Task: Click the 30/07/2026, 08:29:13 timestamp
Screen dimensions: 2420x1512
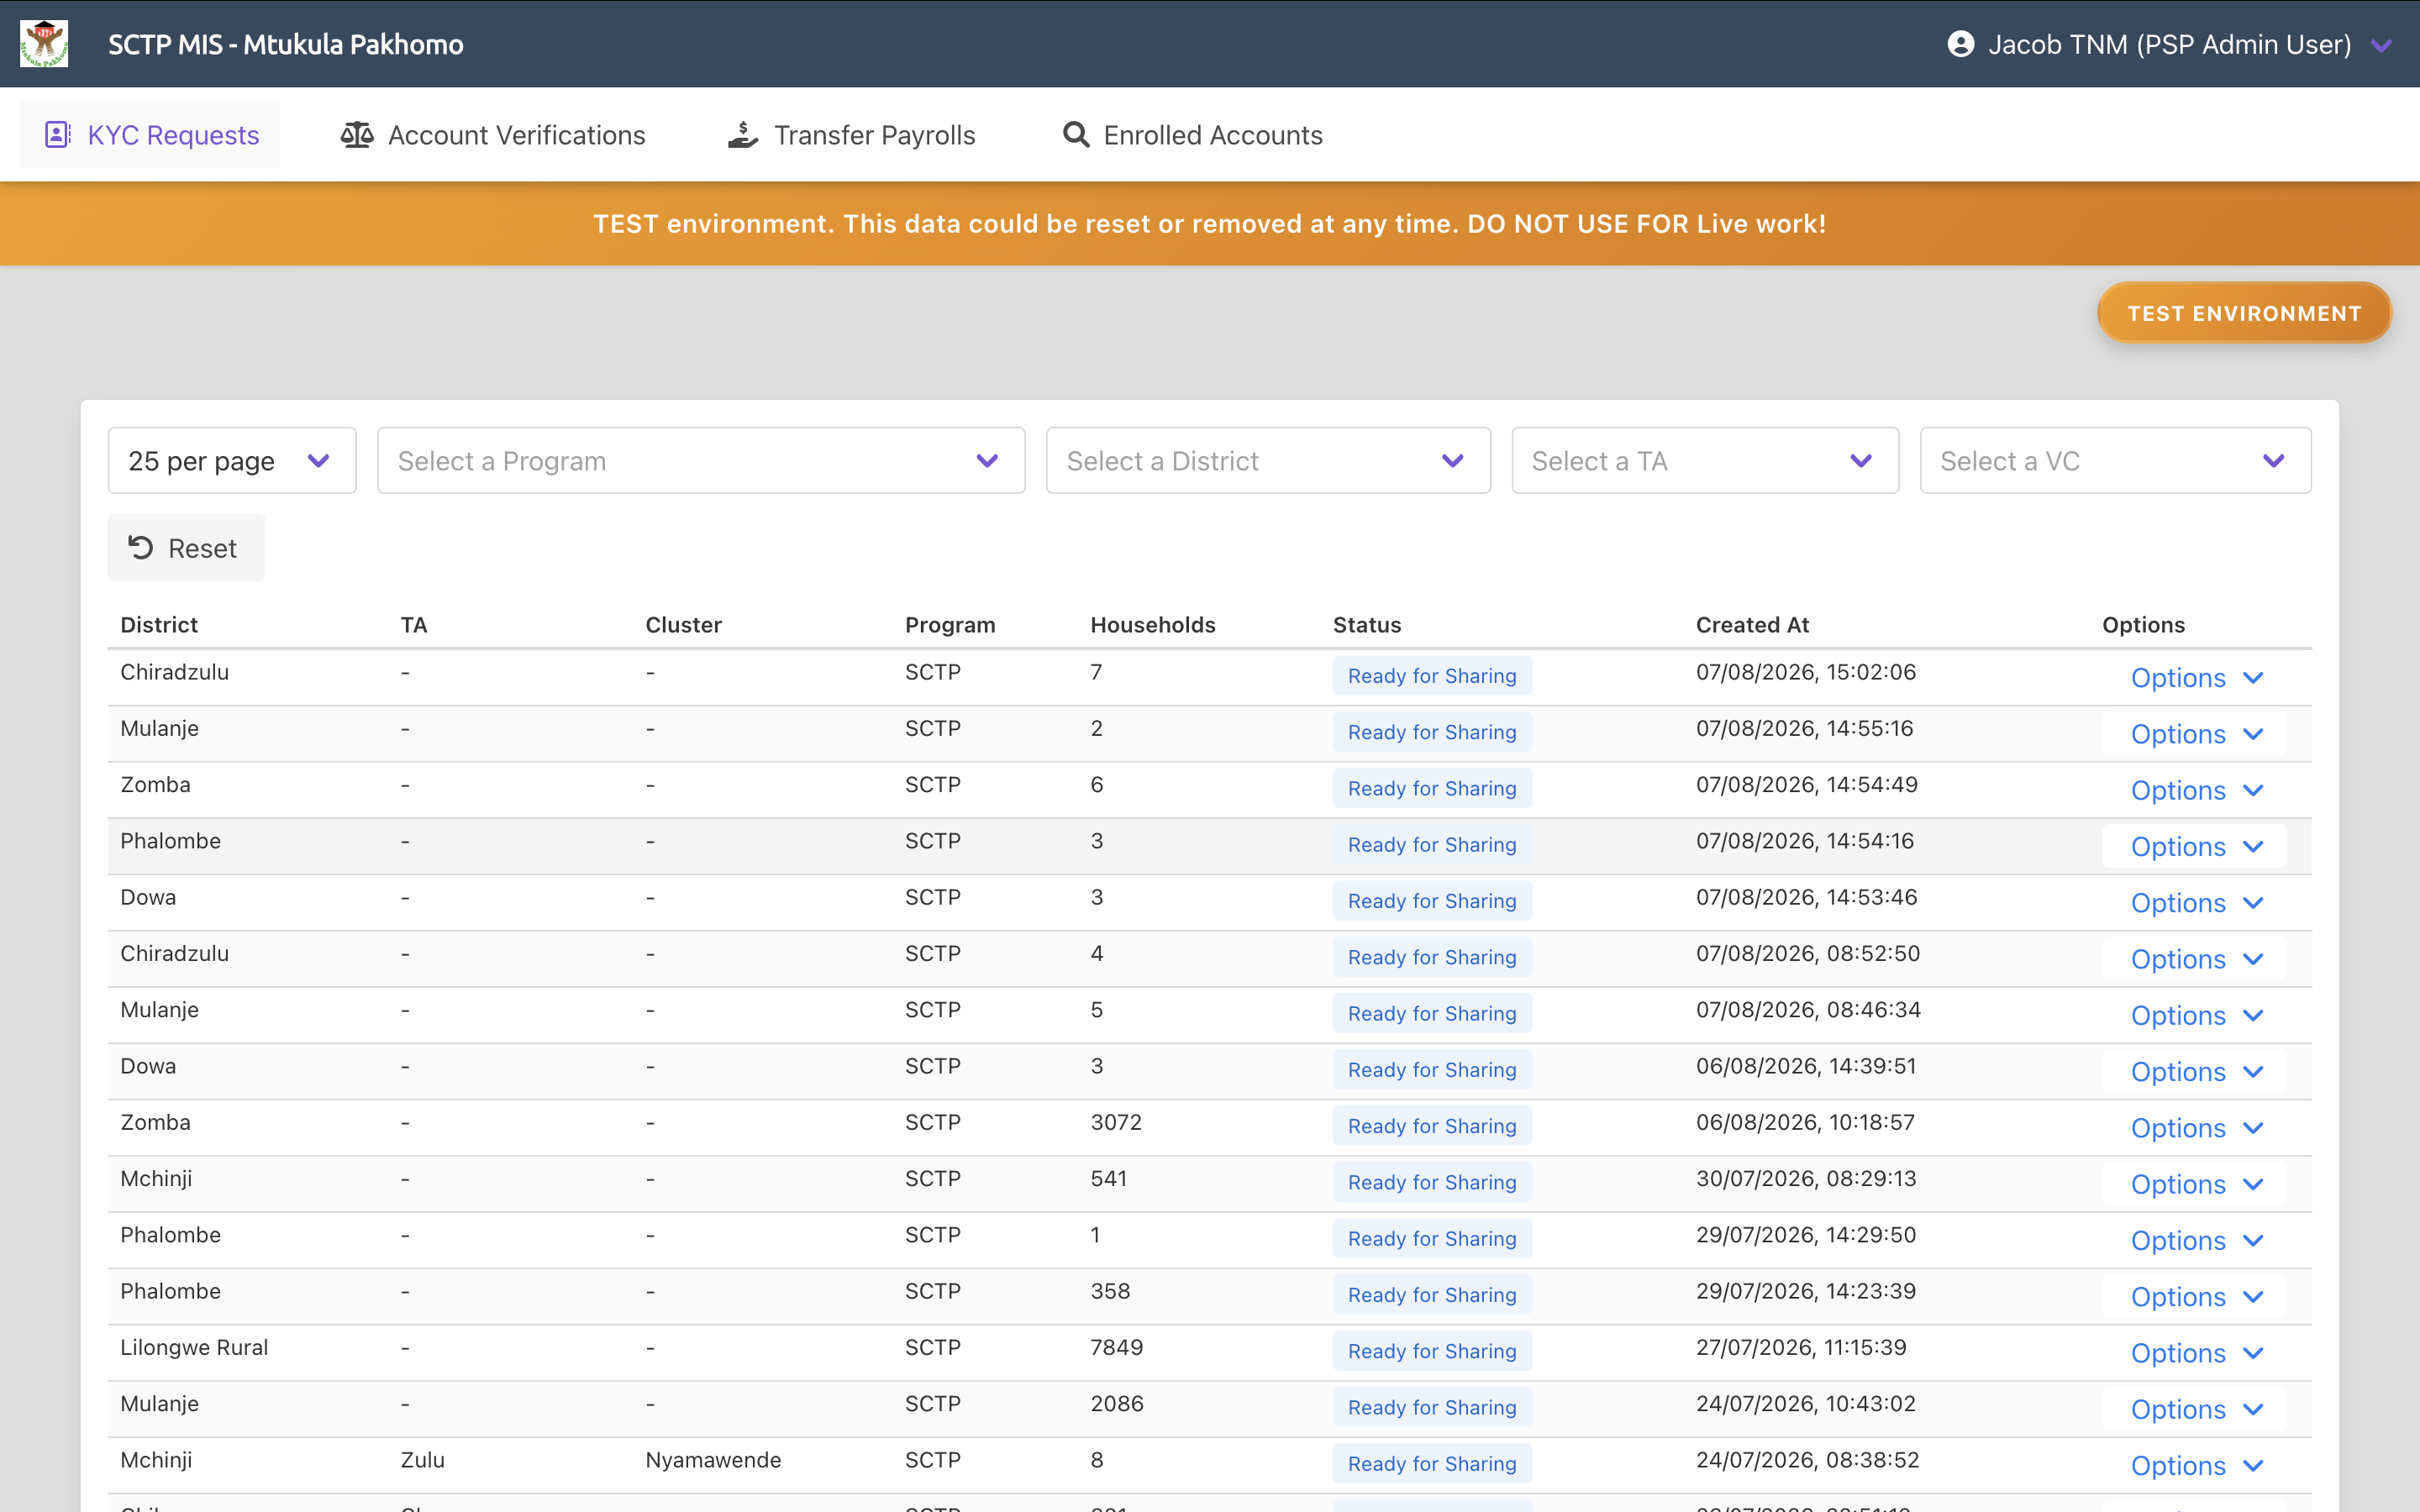Action: pos(1806,1178)
